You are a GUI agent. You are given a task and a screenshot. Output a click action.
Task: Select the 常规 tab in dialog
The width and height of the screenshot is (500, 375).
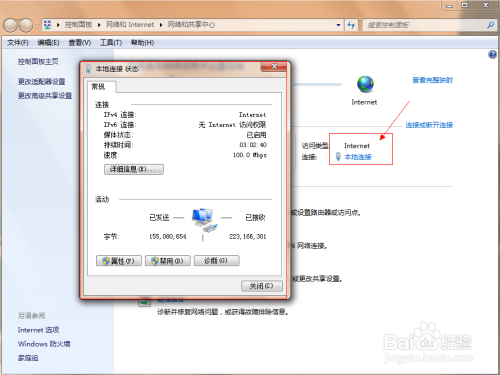(101, 87)
